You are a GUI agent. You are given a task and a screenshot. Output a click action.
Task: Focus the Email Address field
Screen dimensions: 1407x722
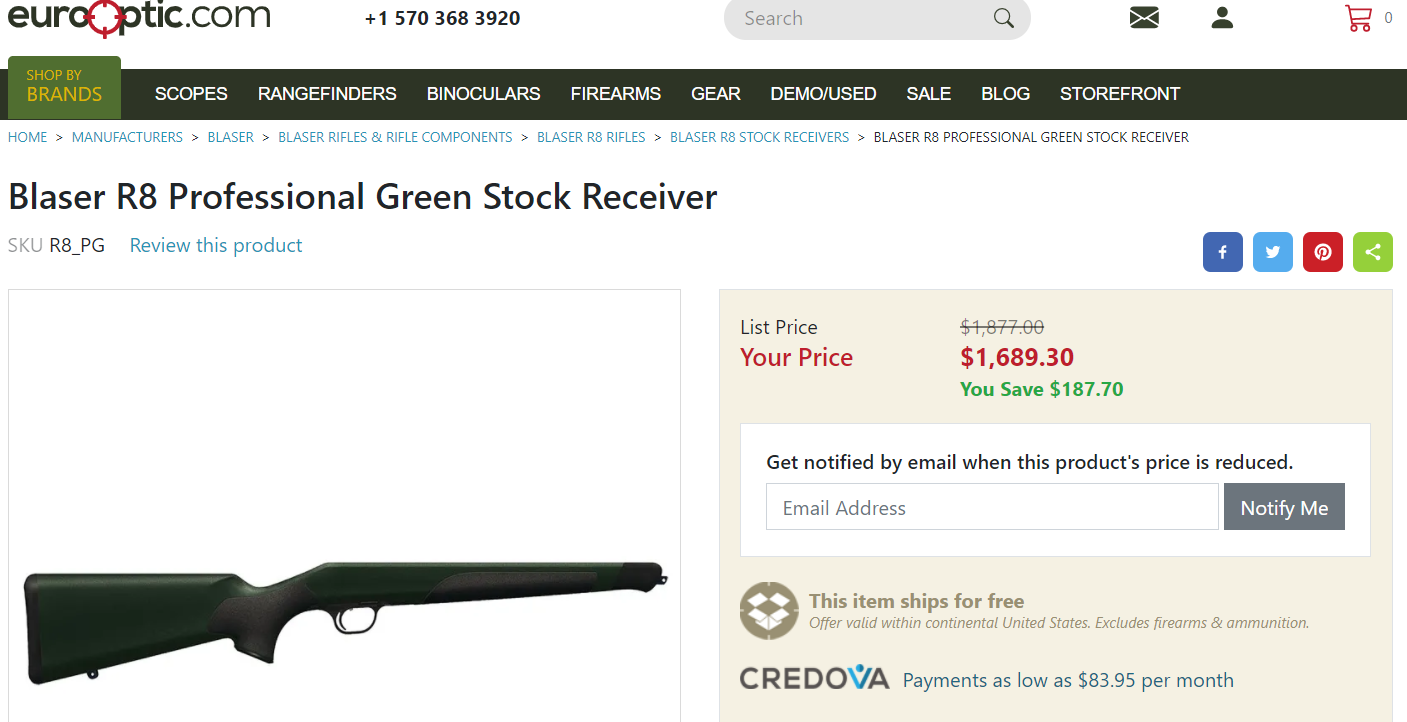[992, 507]
